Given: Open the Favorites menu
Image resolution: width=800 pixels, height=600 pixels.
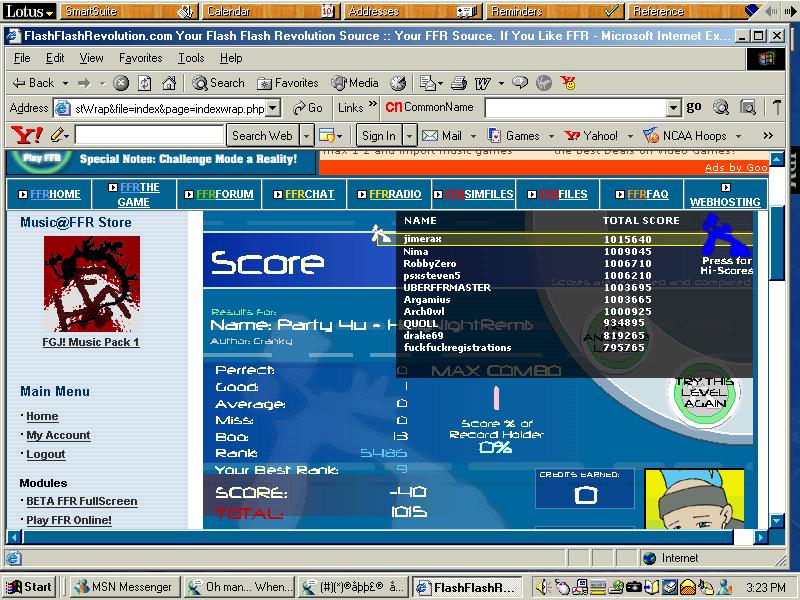Looking at the screenshot, I should 140,58.
